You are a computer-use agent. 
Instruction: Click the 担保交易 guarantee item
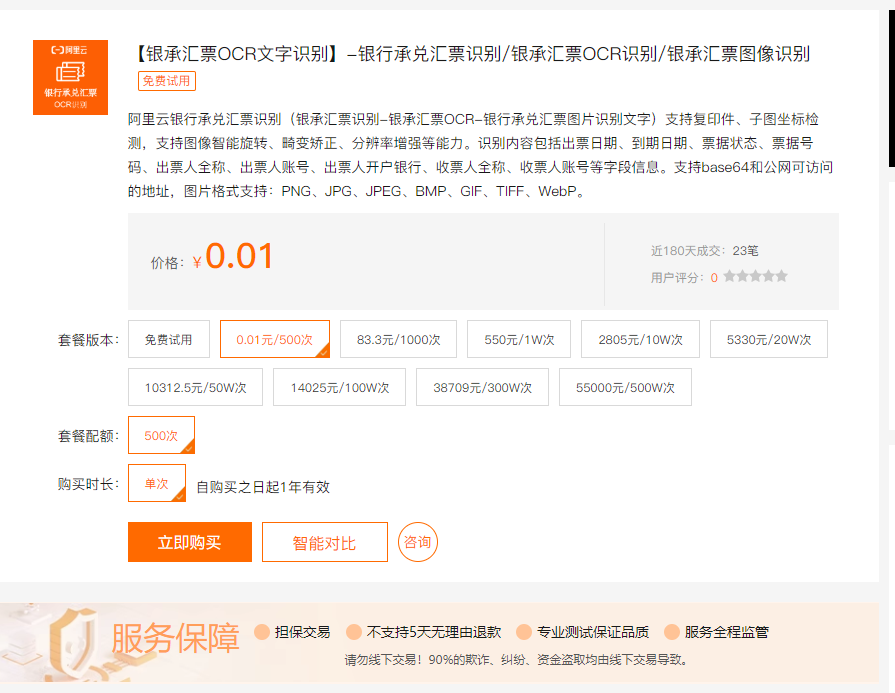(293, 631)
